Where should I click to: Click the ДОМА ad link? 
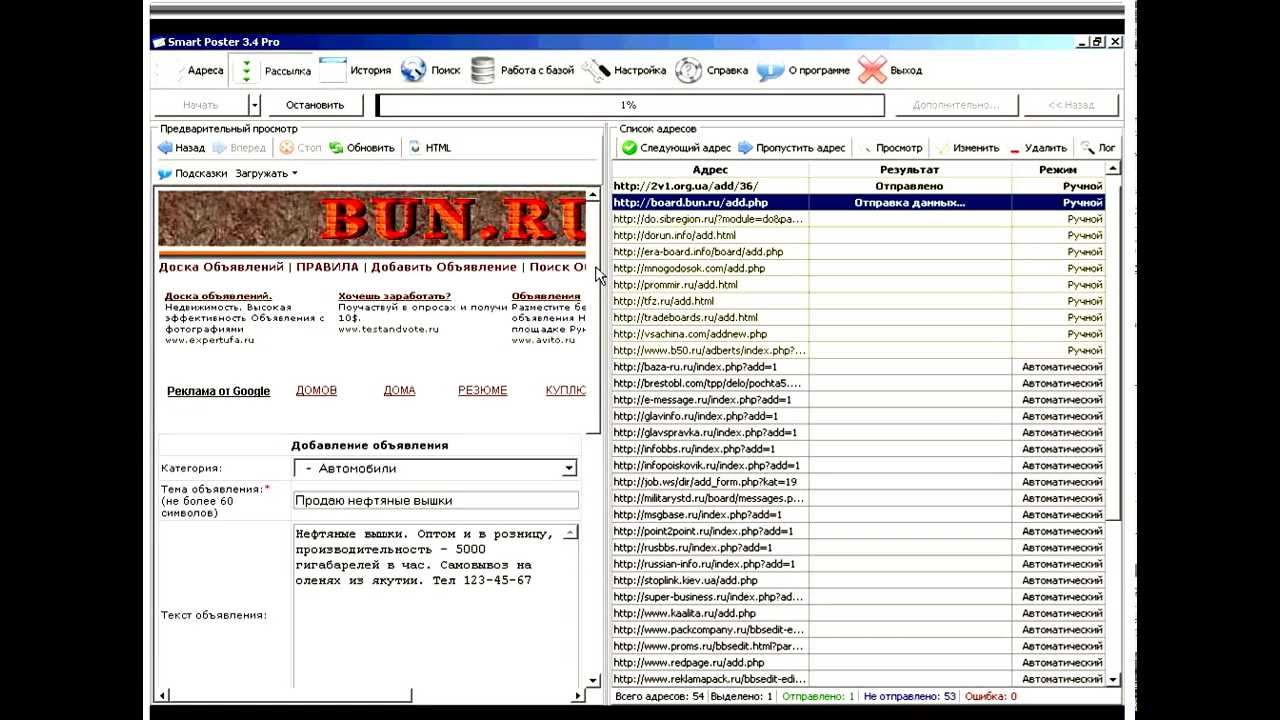coord(399,391)
